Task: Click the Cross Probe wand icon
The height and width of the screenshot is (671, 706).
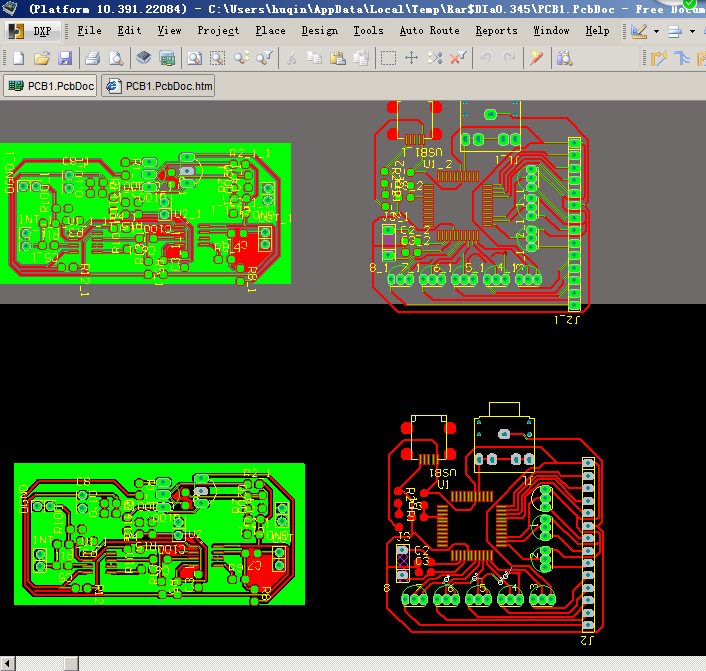Action: coord(536,58)
